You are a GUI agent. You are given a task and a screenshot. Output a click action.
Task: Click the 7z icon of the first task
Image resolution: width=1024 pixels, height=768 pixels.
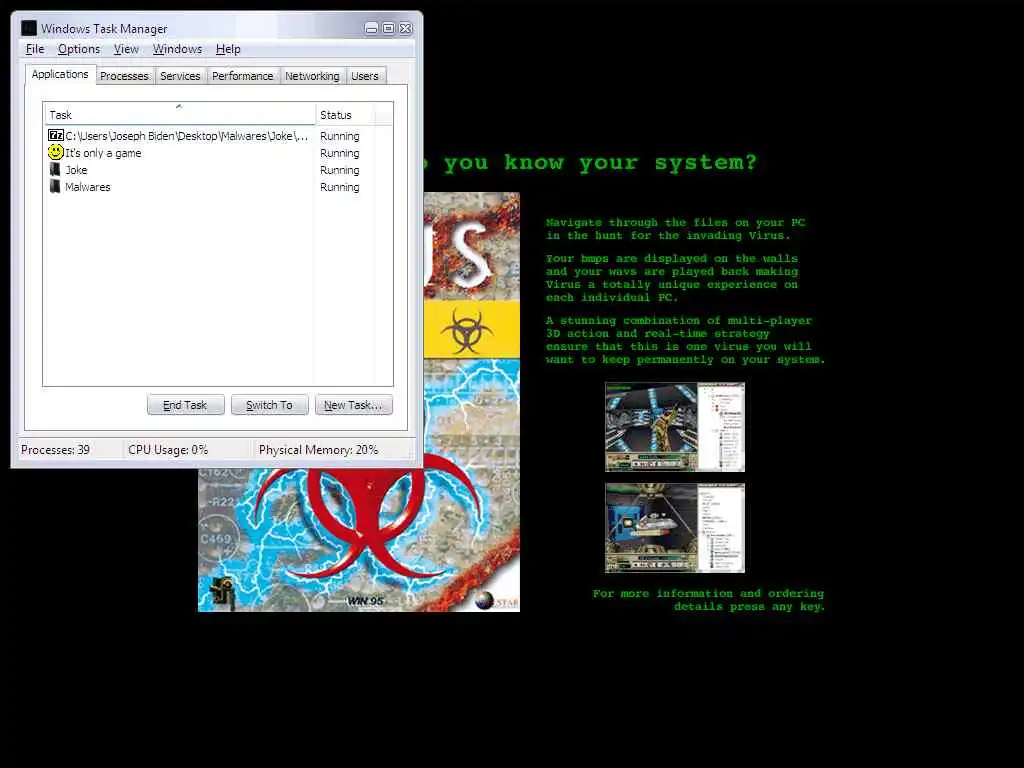point(56,136)
